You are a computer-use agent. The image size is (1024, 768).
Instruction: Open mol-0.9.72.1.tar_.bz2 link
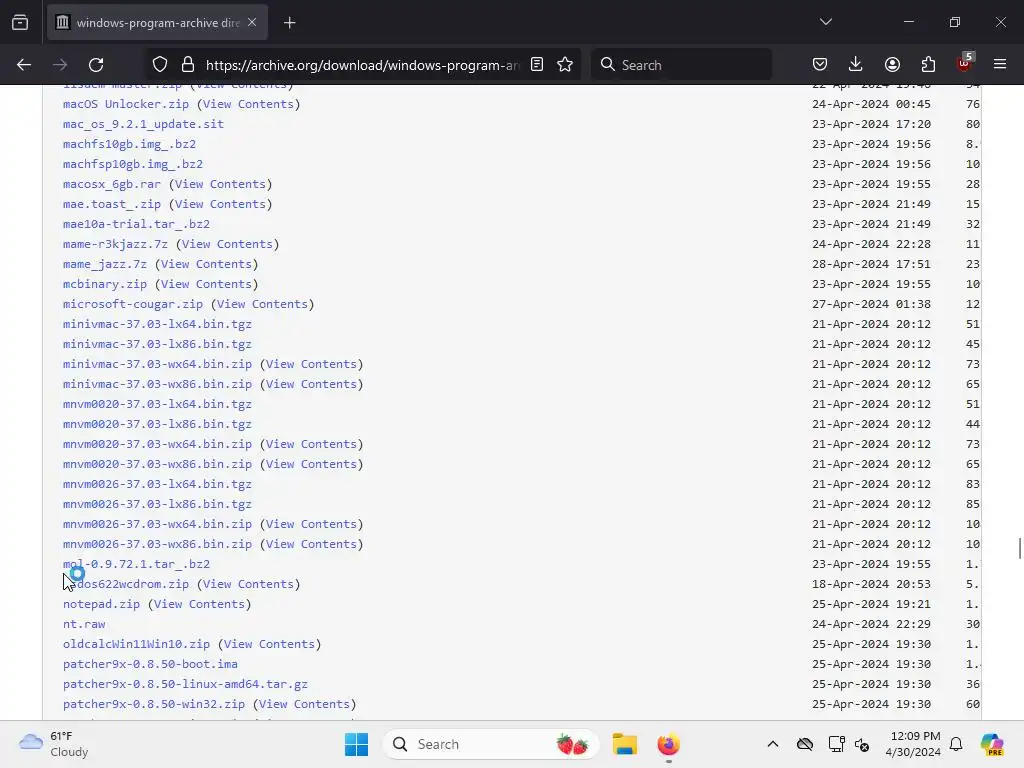[x=136, y=564]
